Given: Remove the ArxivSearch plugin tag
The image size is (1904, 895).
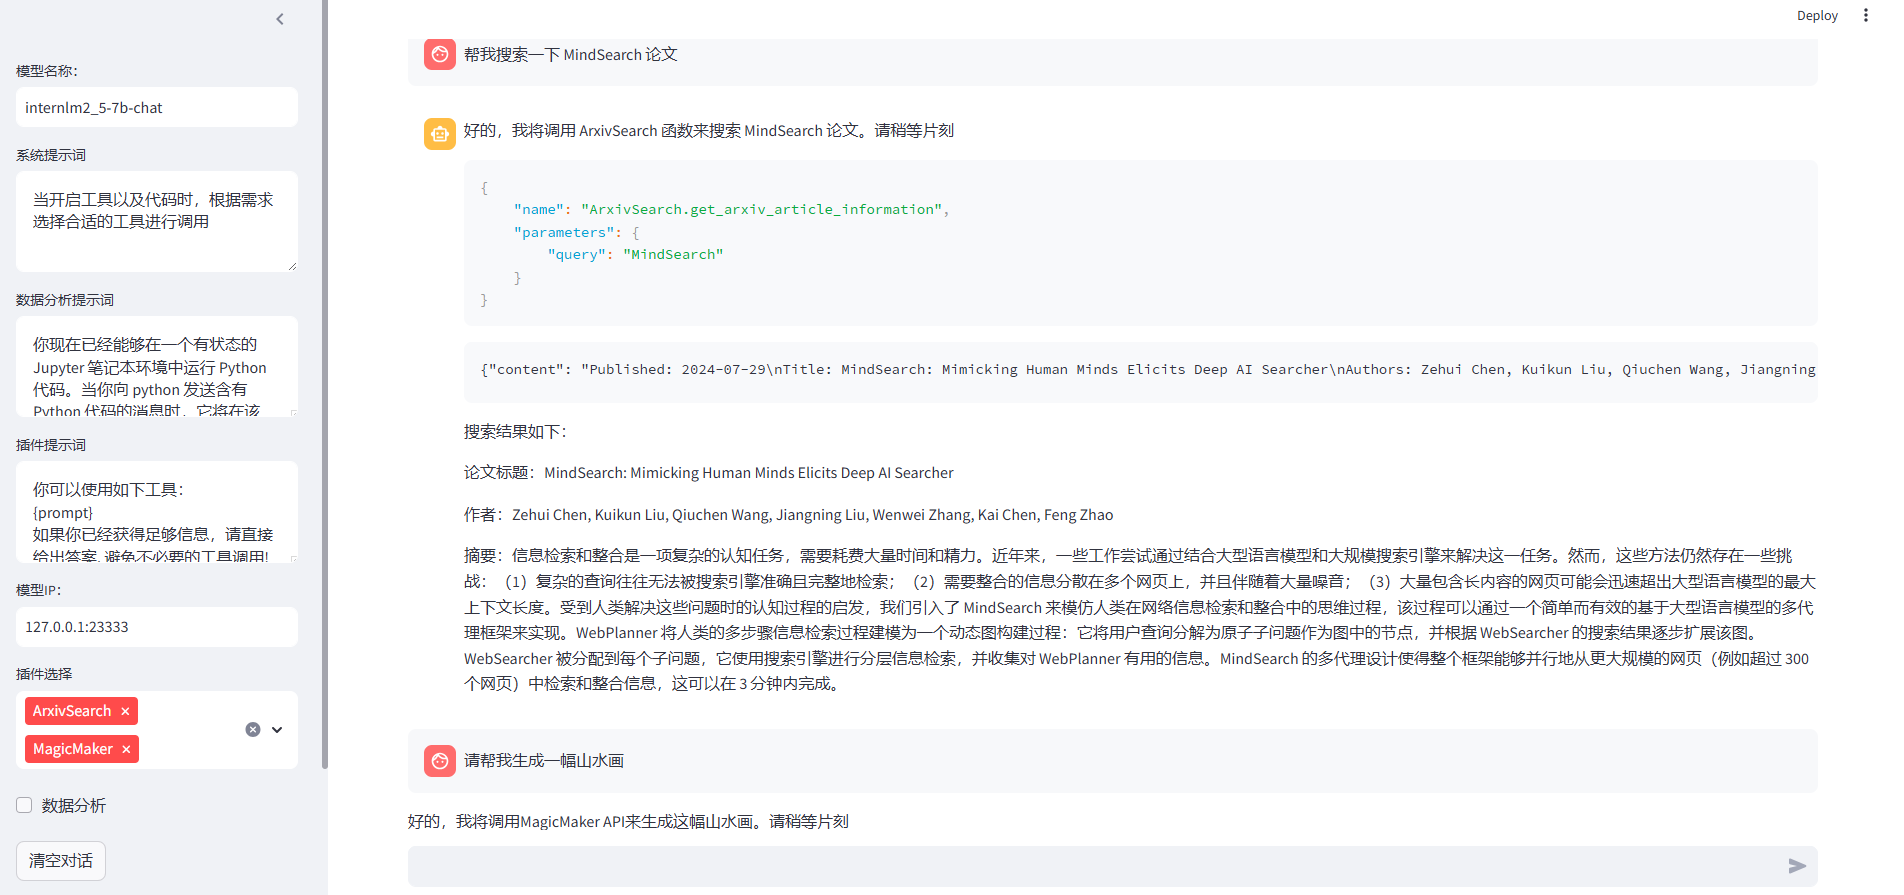Looking at the screenshot, I should click(125, 711).
